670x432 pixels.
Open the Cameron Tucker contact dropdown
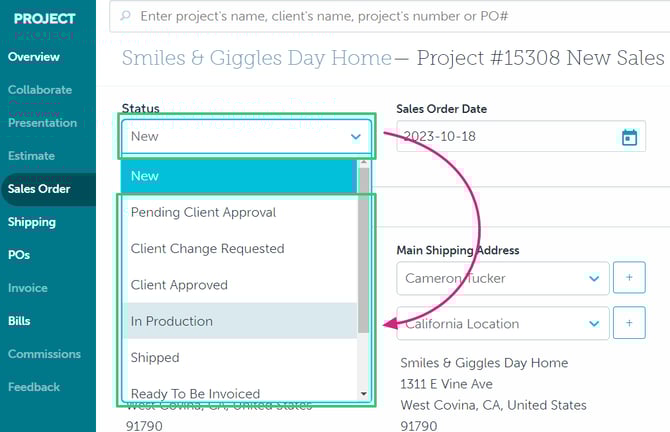pyautogui.click(x=502, y=278)
